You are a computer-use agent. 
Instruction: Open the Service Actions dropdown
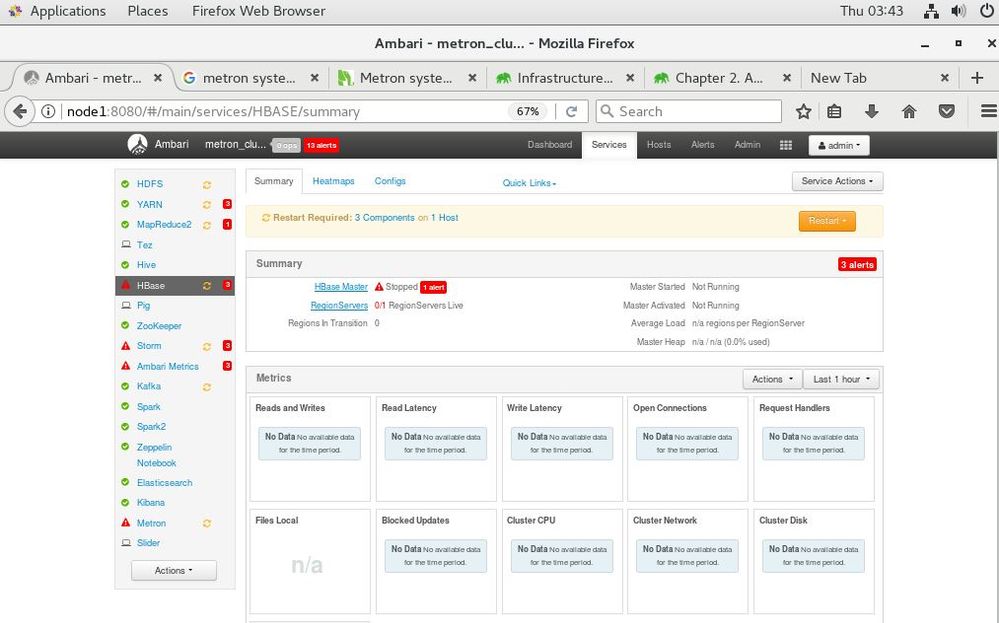837,181
